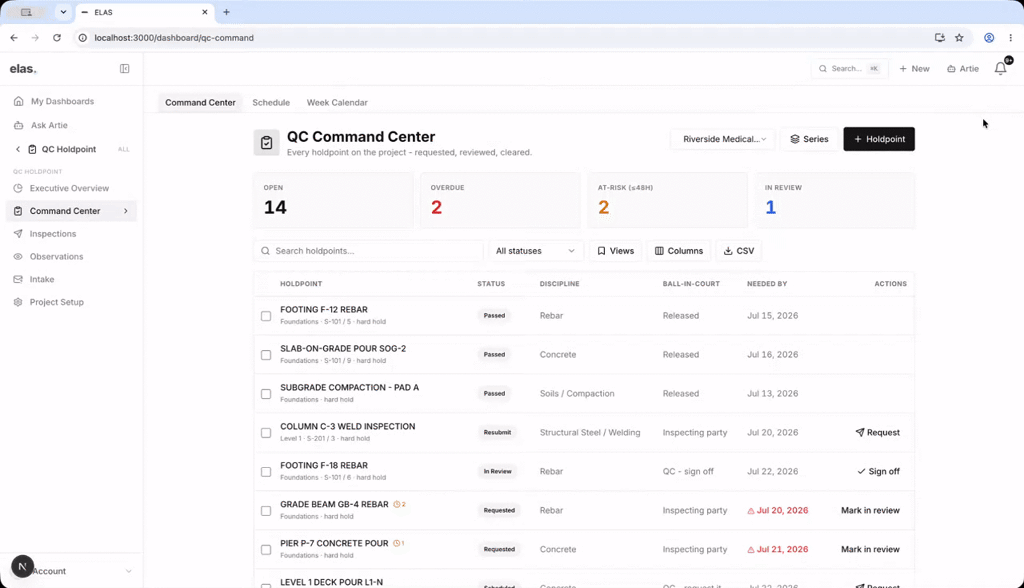
Task: Download holdpoints as CSV
Action: click(x=739, y=251)
